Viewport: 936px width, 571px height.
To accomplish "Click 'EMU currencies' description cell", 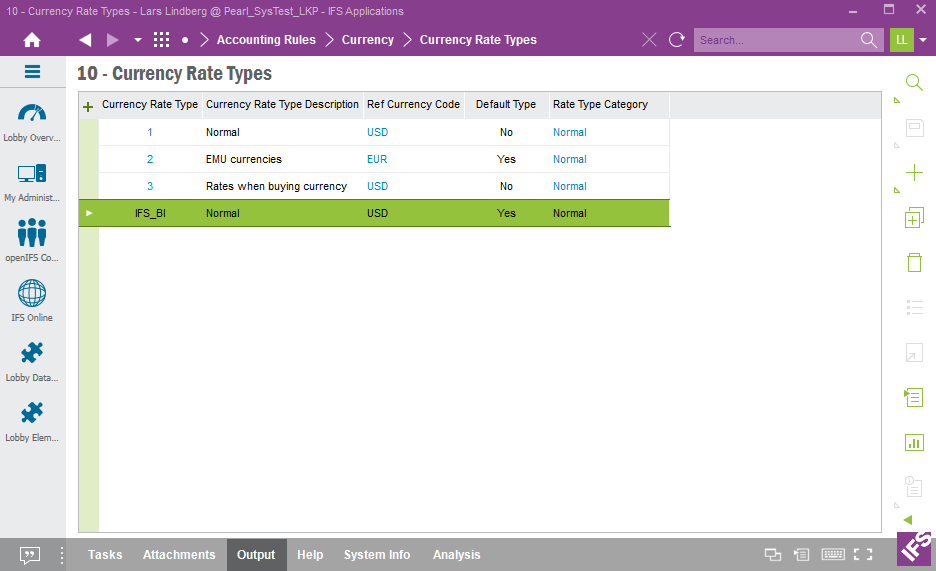I will (x=282, y=159).
